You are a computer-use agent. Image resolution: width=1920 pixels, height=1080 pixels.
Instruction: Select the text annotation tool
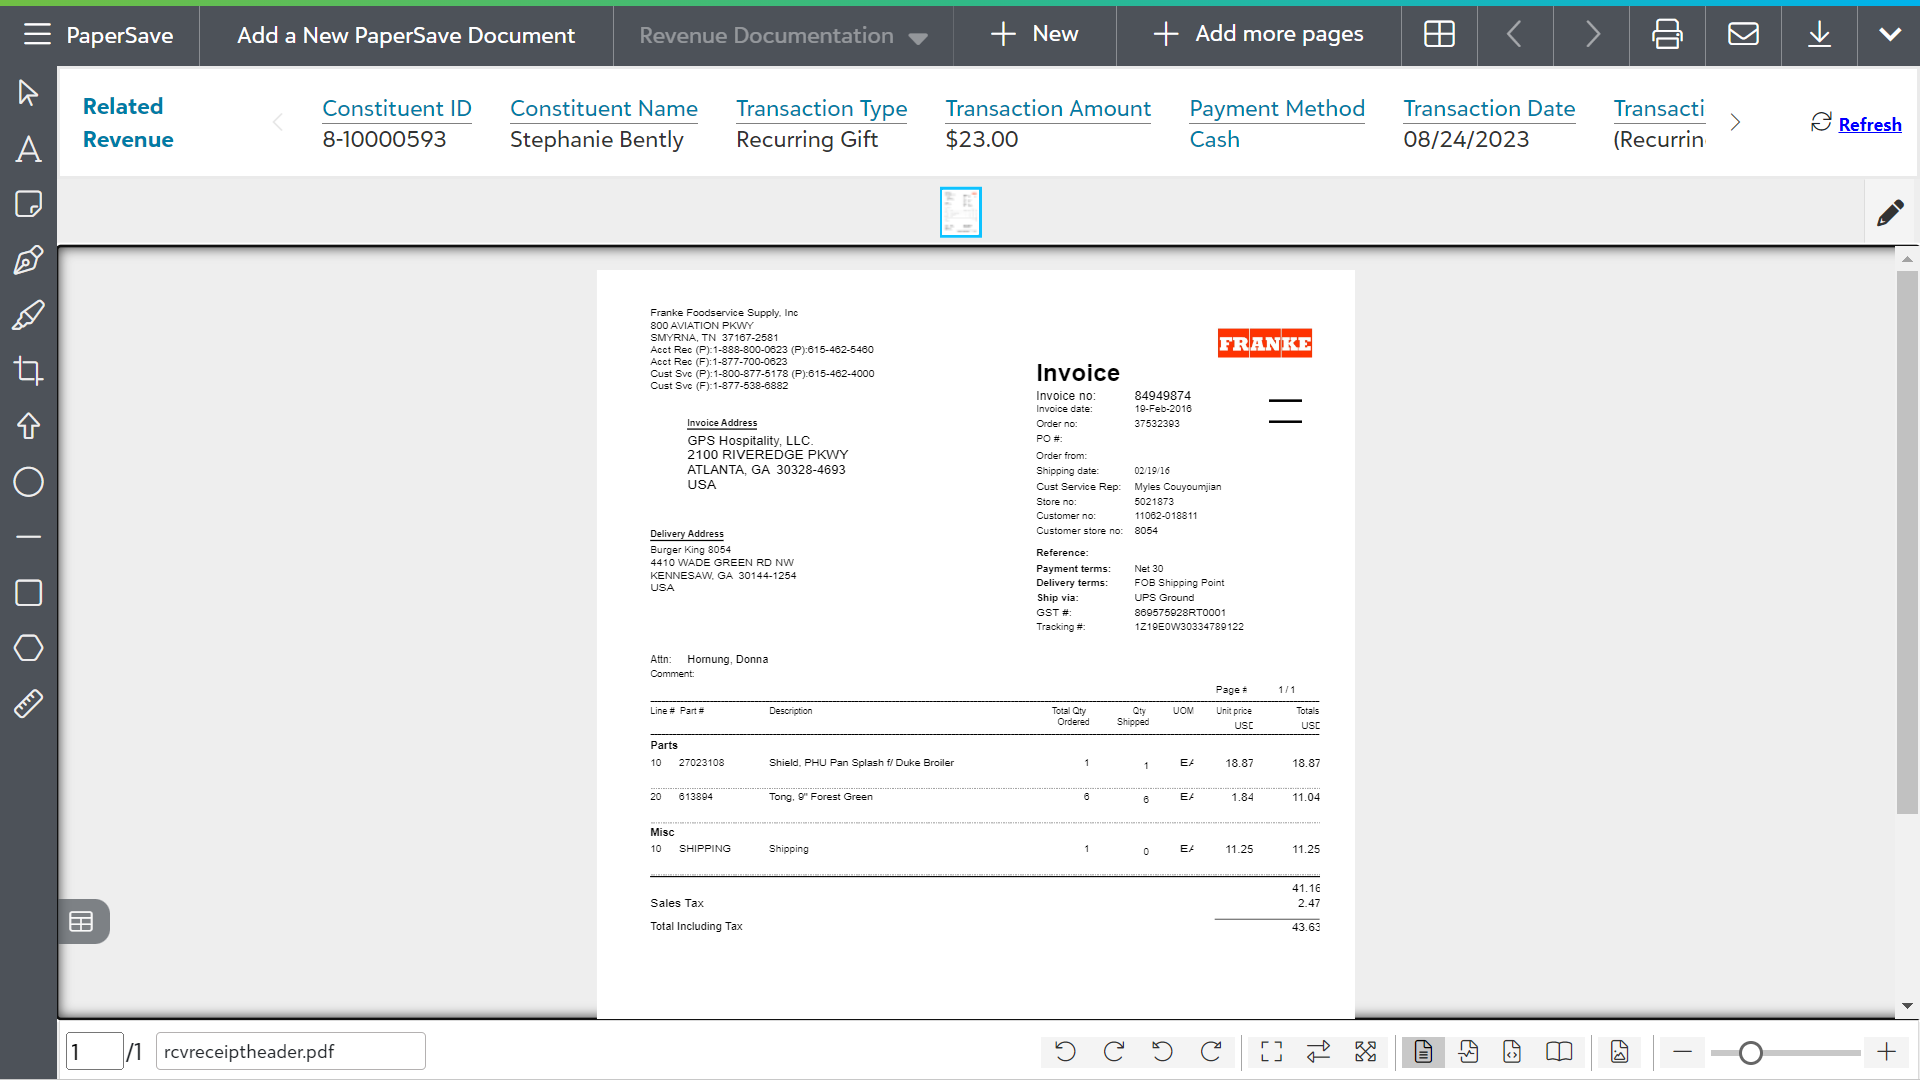[28, 149]
